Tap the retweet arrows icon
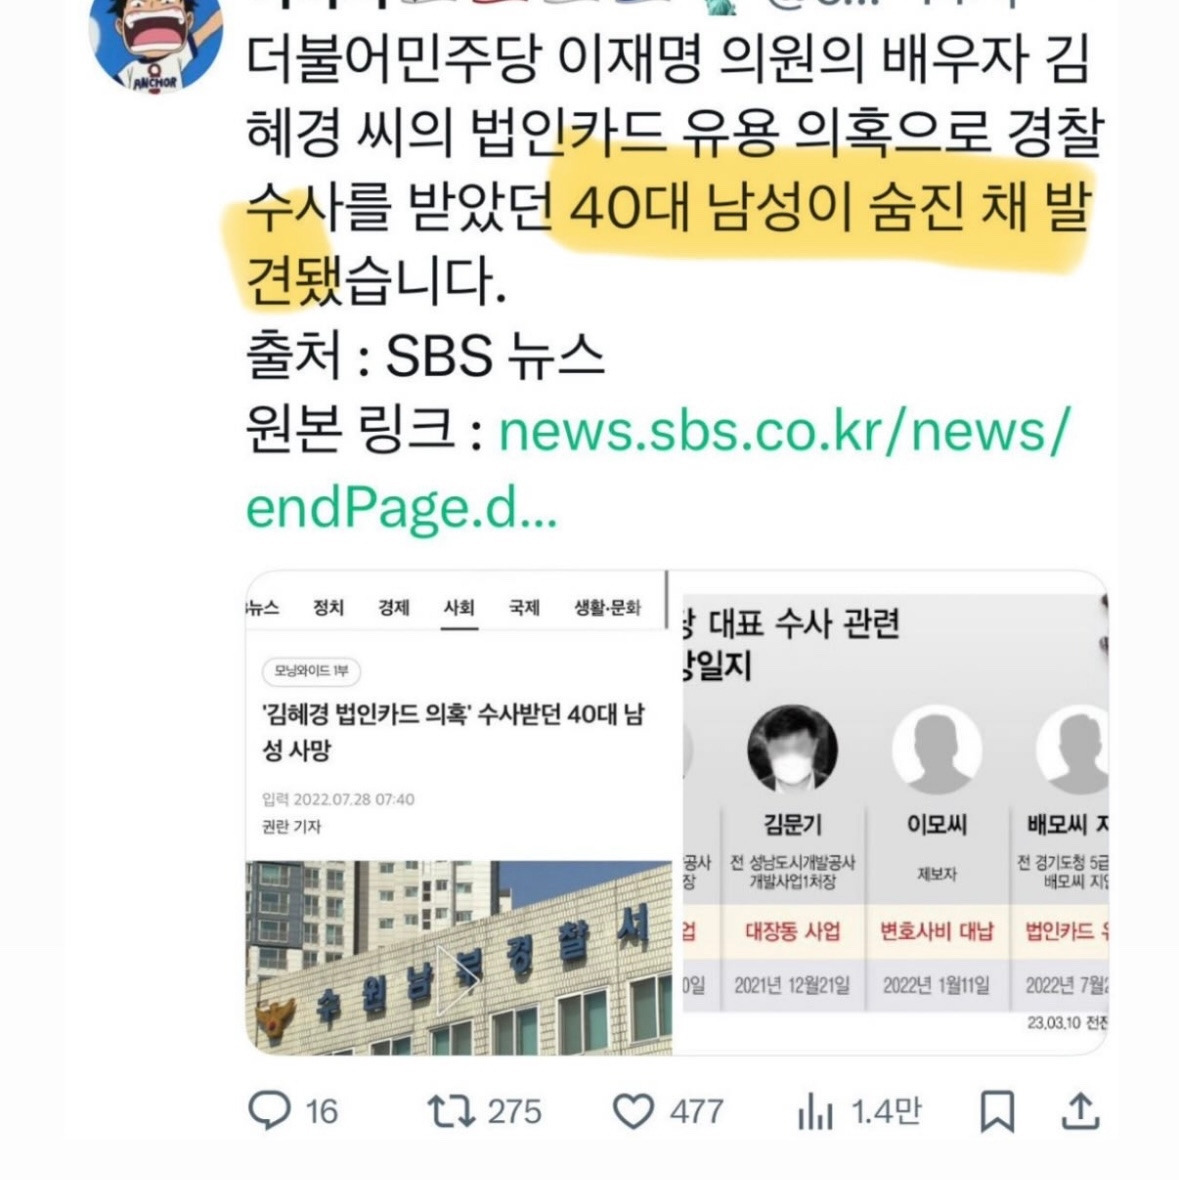The height and width of the screenshot is (1180, 1179). [451, 1111]
